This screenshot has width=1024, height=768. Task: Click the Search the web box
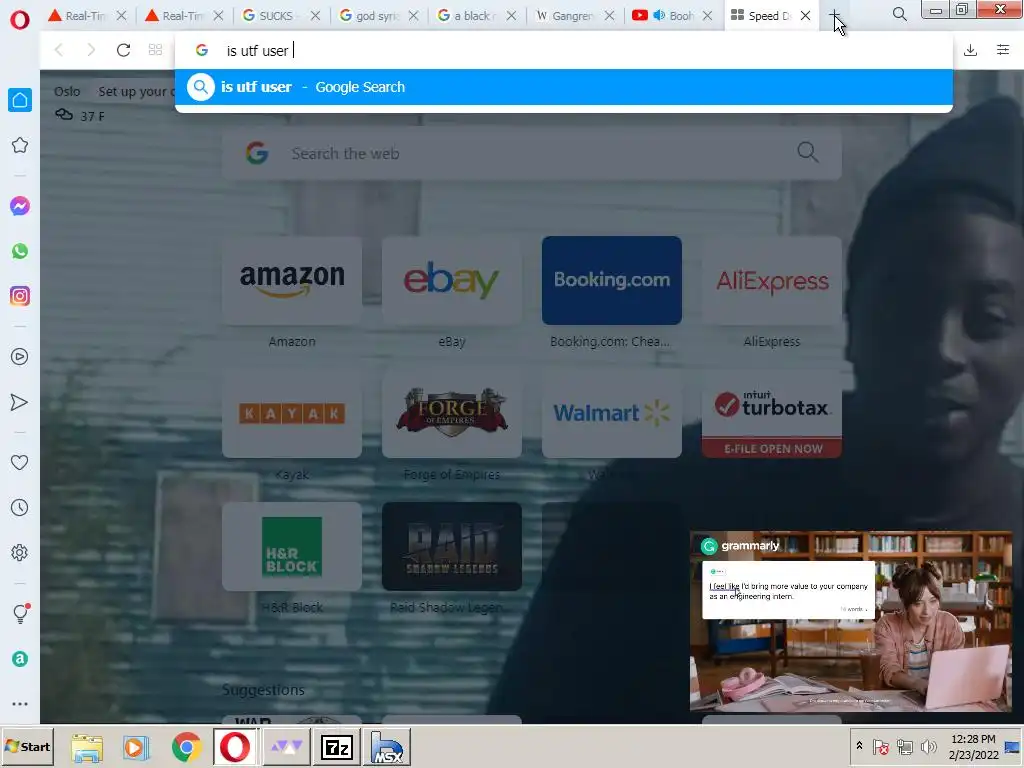coord(532,153)
